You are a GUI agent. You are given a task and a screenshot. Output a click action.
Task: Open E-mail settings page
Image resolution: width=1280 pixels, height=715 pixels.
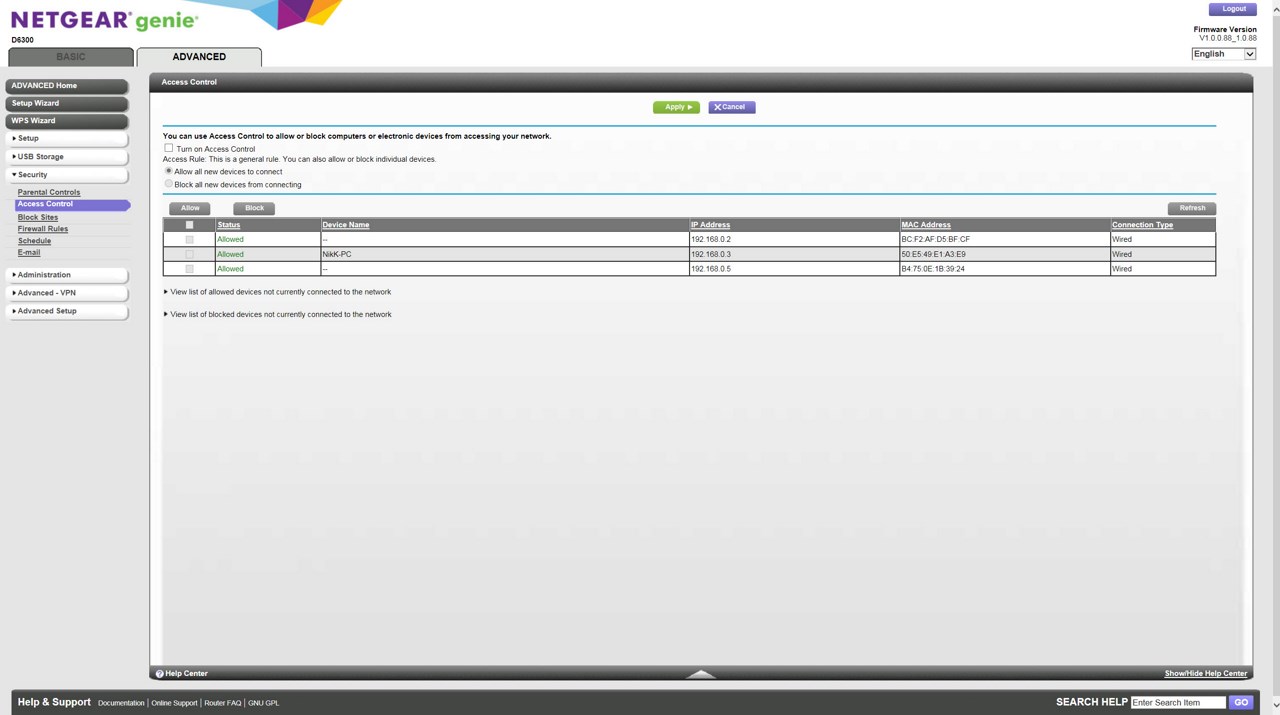tap(29, 253)
